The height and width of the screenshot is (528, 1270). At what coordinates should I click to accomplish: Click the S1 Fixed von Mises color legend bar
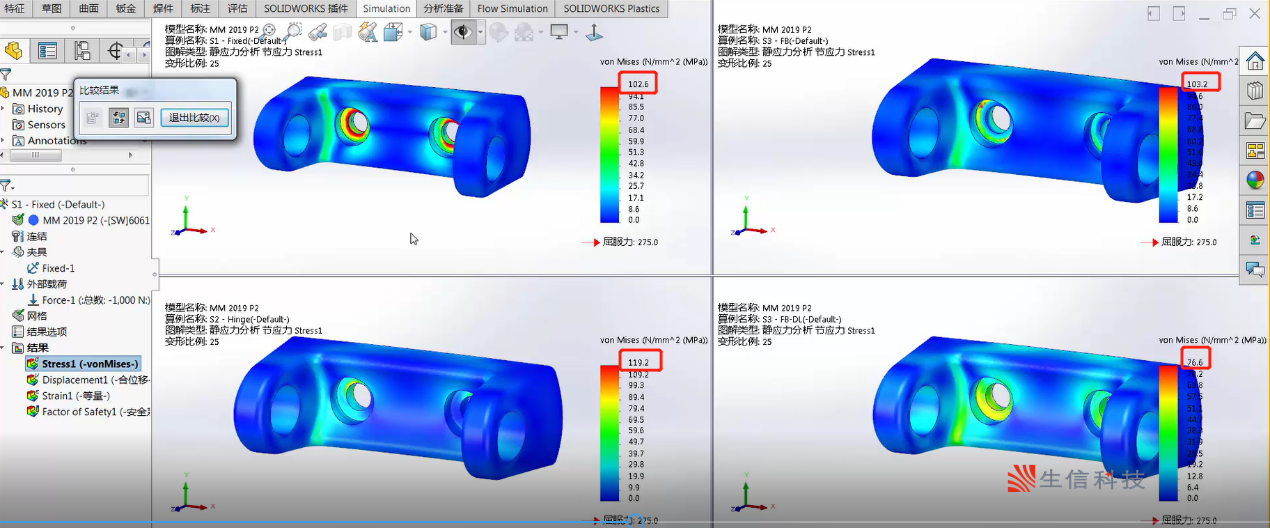coord(610,154)
